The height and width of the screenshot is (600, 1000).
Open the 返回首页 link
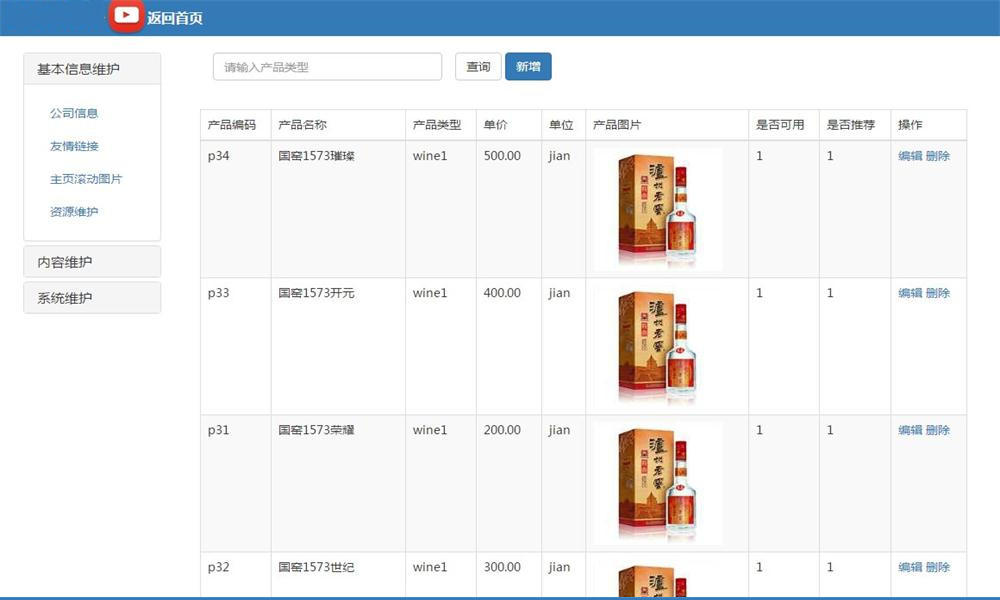point(175,18)
